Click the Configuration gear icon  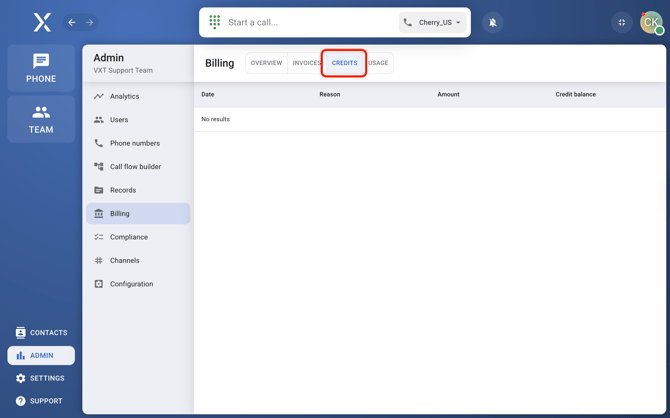[99, 284]
